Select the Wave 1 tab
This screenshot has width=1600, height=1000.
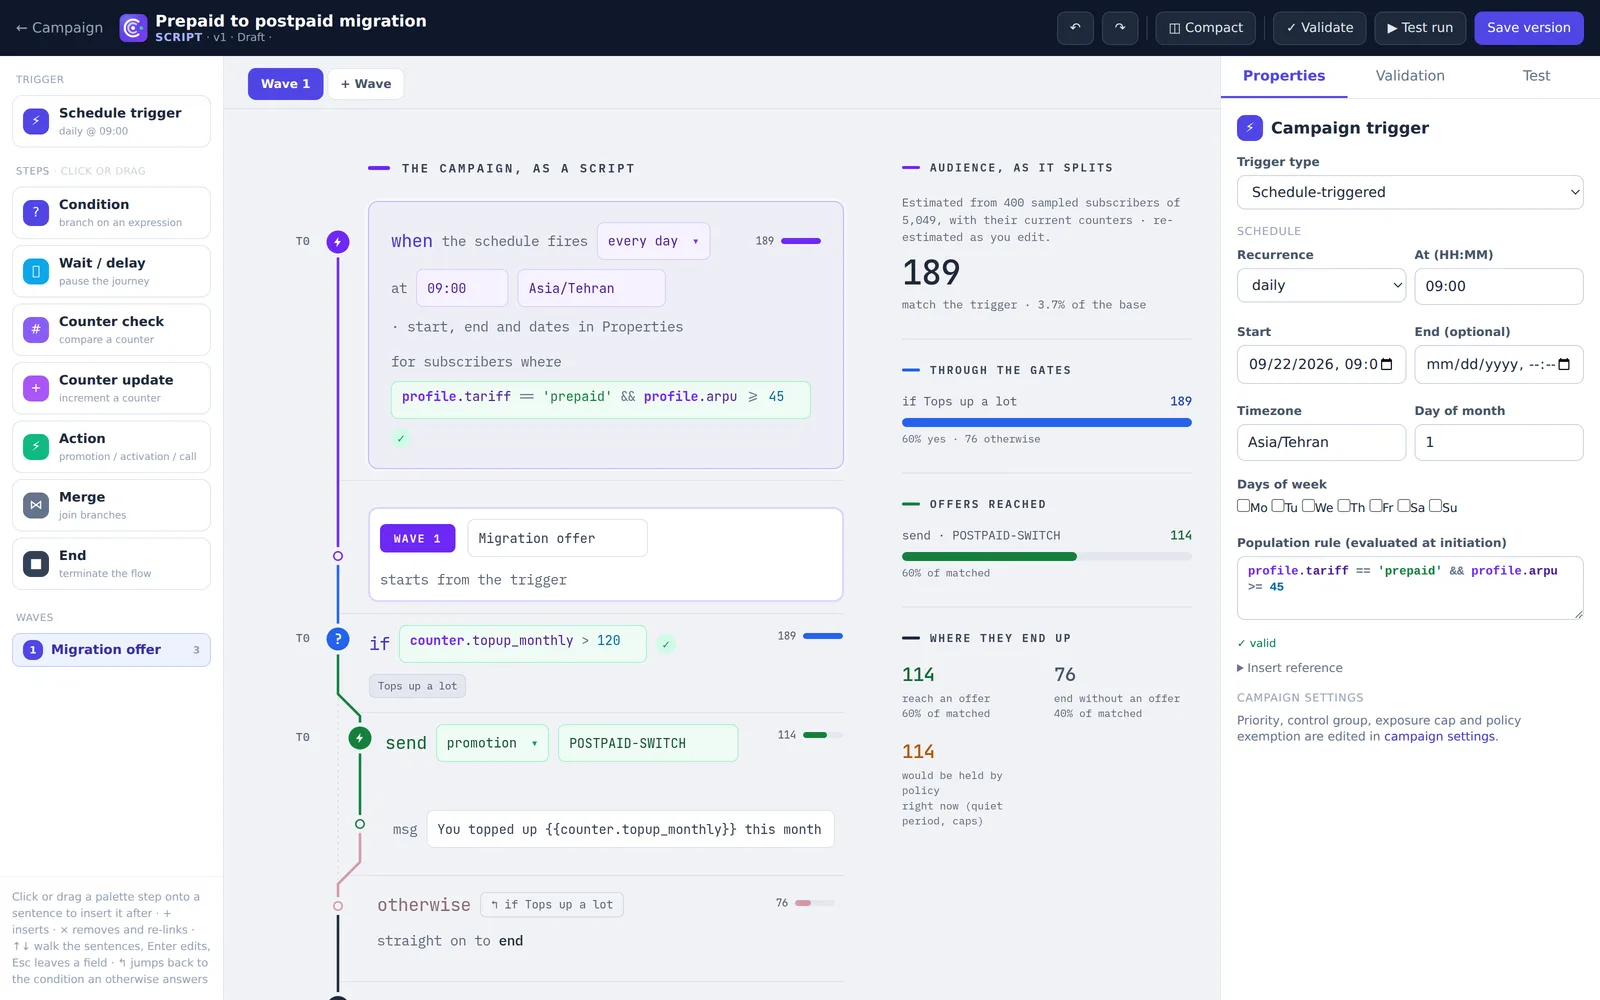285,84
